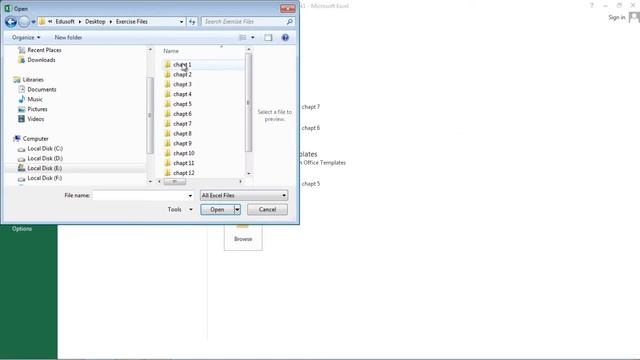Select Downloads in navigation pane
The width and height of the screenshot is (640, 360).
pyautogui.click(x=37, y=60)
